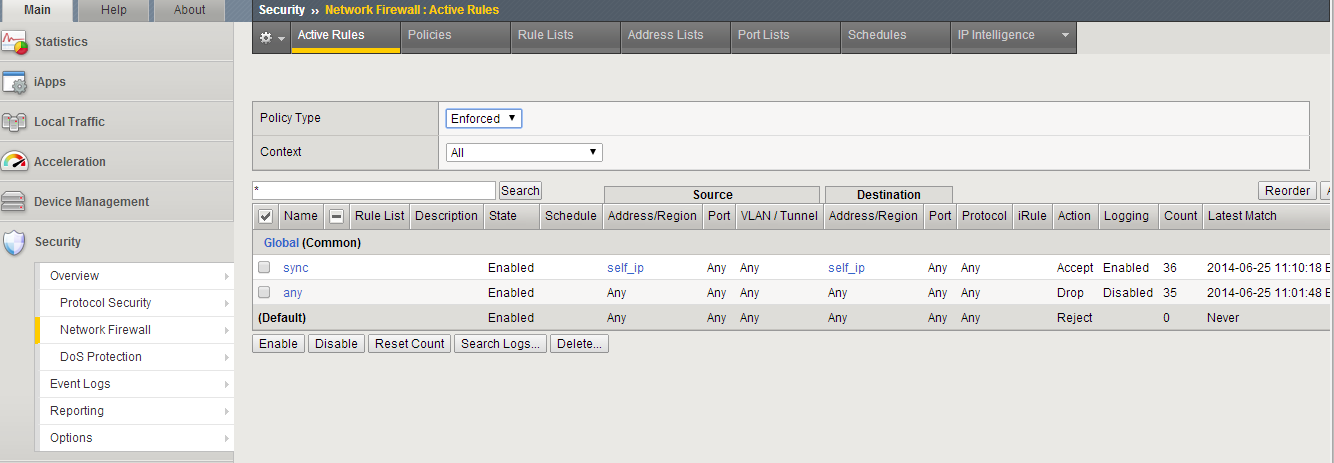
Task: Select Network Firewall in the Security submenu
Action: click(105, 330)
